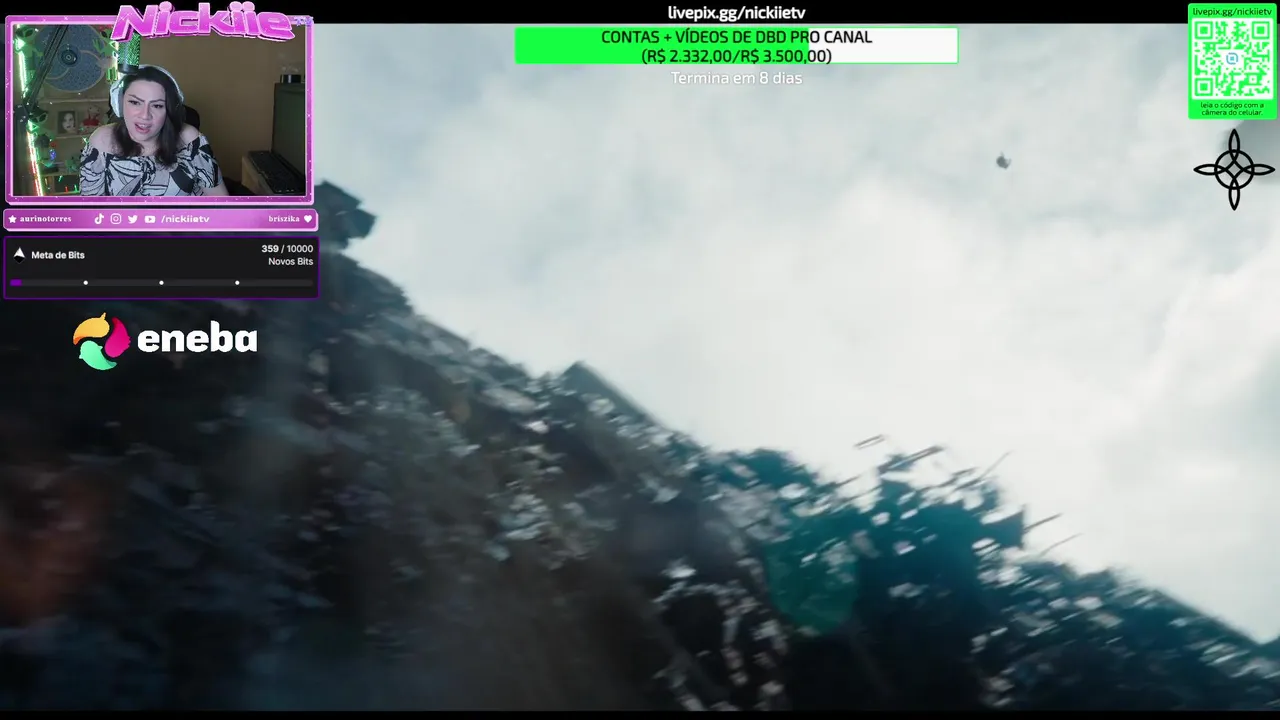The width and height of the screenshot is (1280, 720).
Task: Click the Instagram icon in the social bar
Action: [x=116, y=219]
